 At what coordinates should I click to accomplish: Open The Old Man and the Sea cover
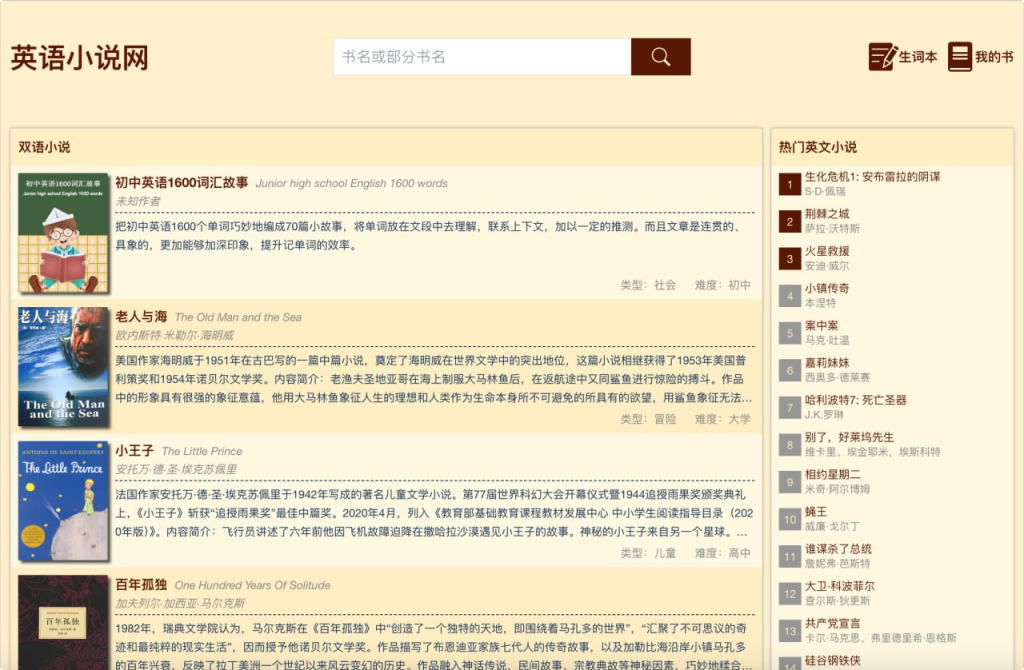[x=63, y=366]
